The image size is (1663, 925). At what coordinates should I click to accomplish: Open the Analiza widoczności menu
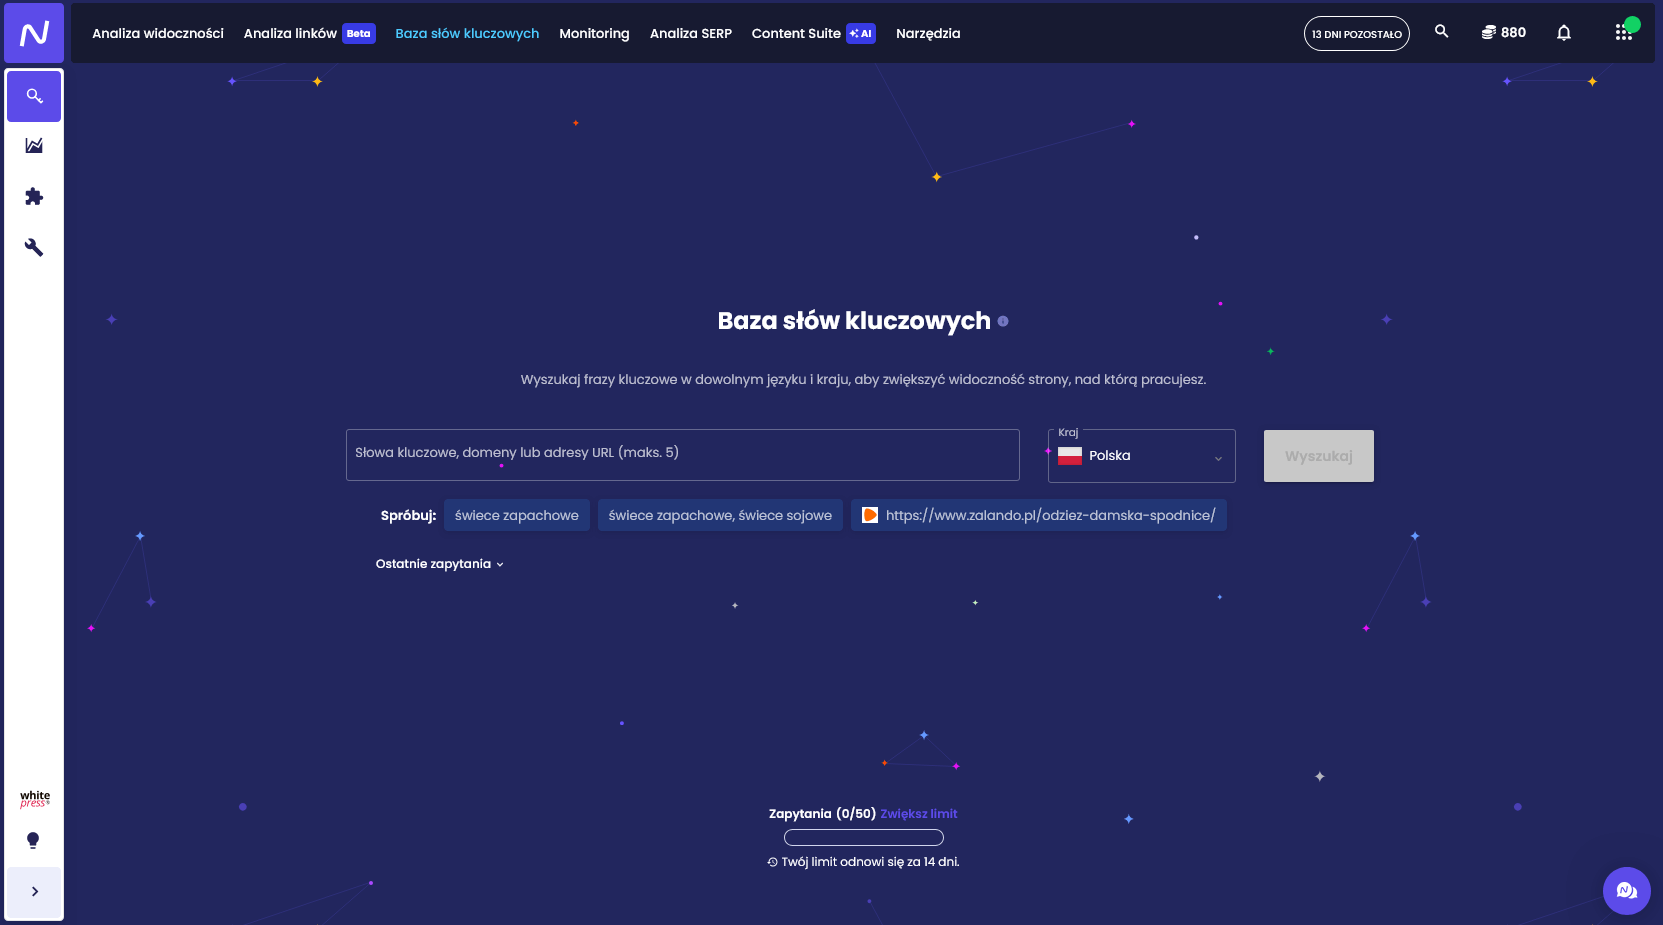coord(158,33)
